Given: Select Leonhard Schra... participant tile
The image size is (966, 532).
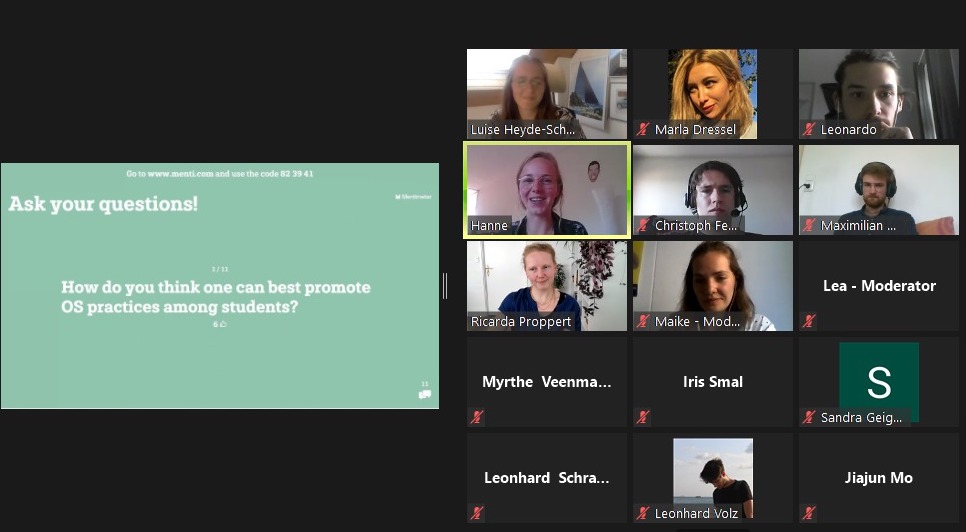Looking at the screenshot, I should [x=547, y=478].
